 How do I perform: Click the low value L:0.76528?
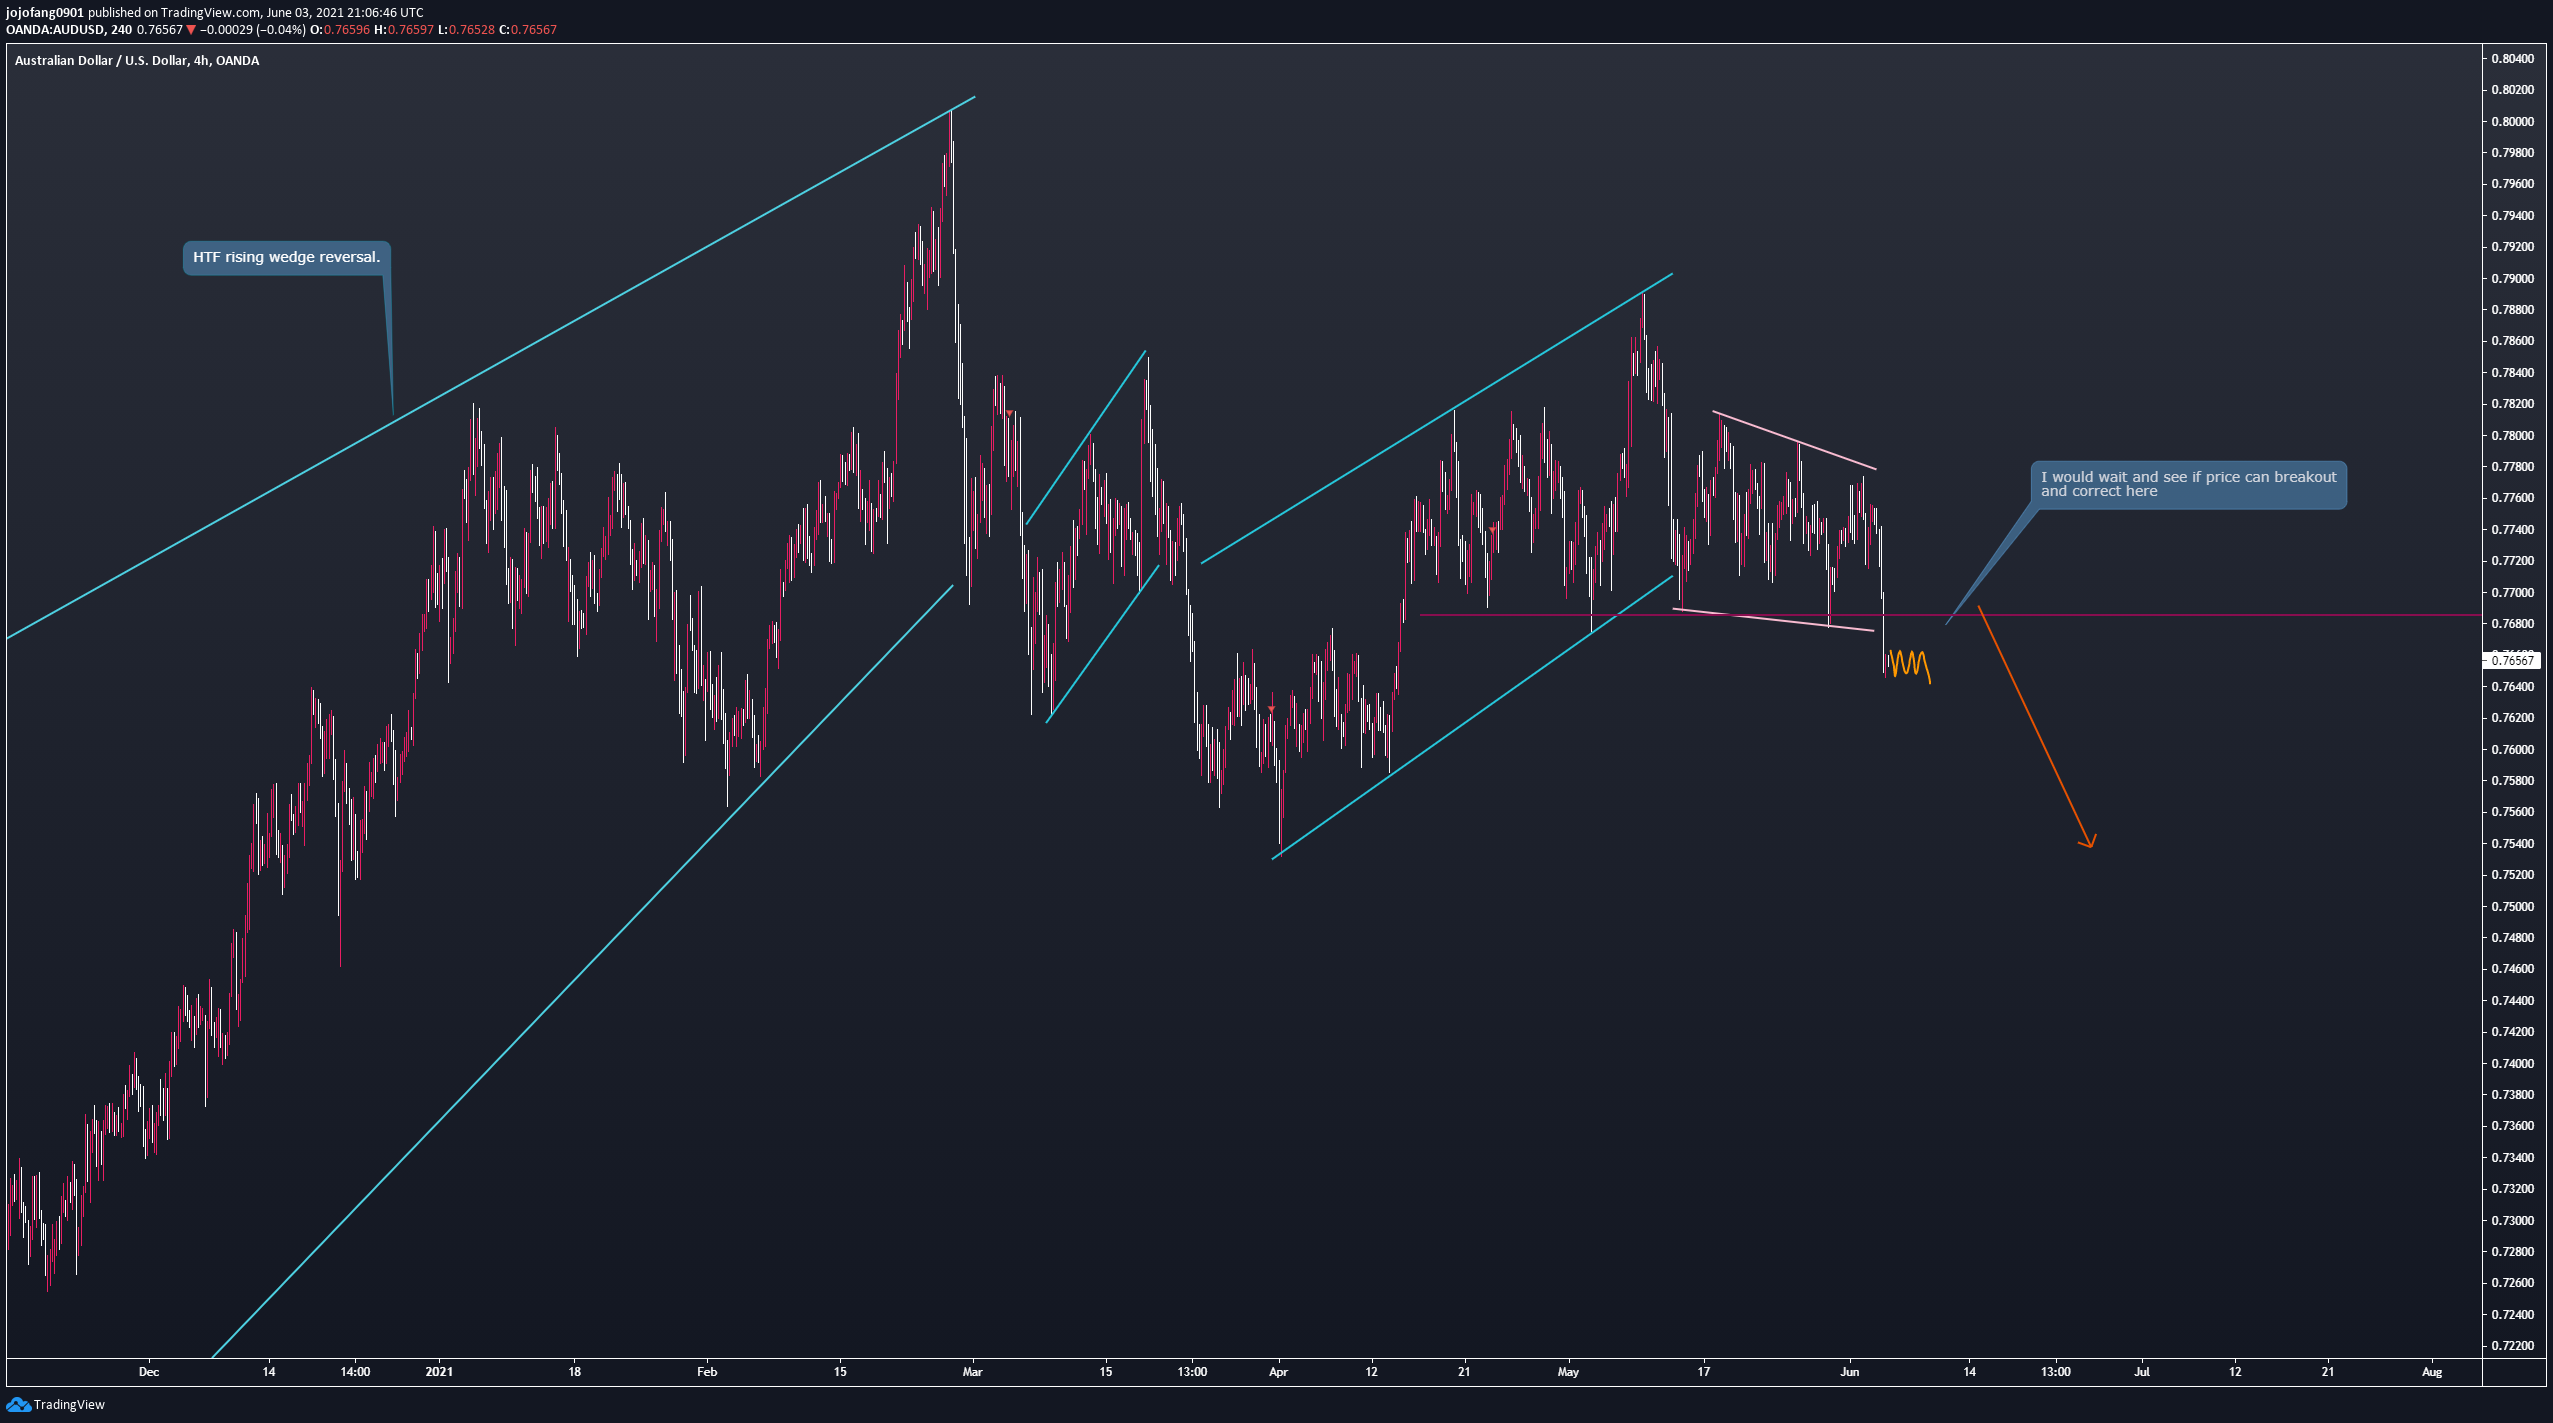click(466, 30)
